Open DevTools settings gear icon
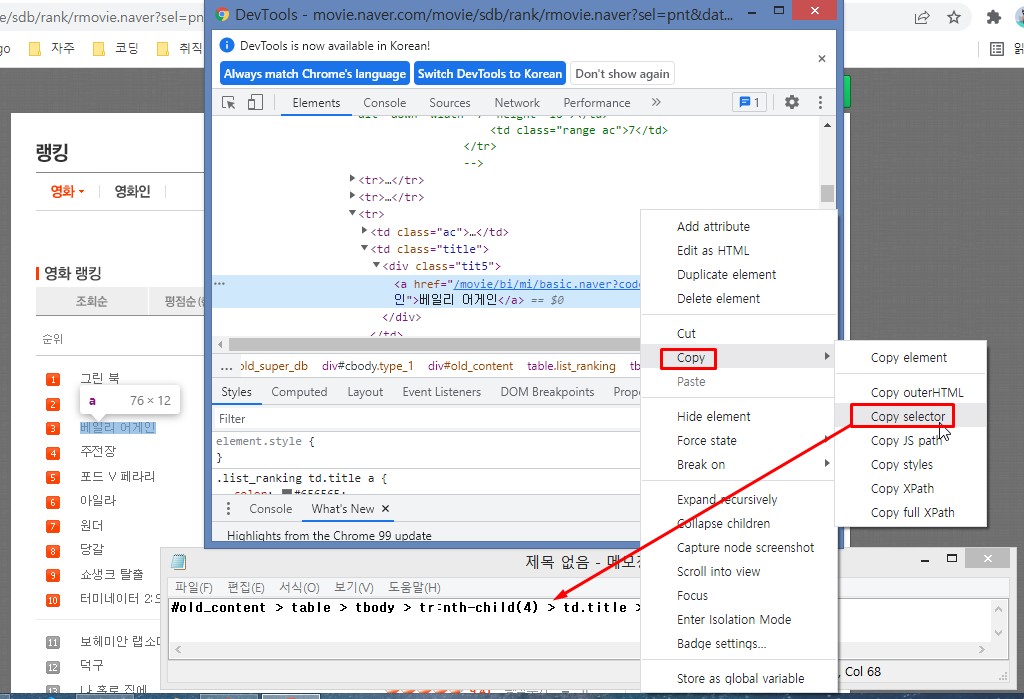This screenshot has height=699, width=1024. [x=792, y=102]
